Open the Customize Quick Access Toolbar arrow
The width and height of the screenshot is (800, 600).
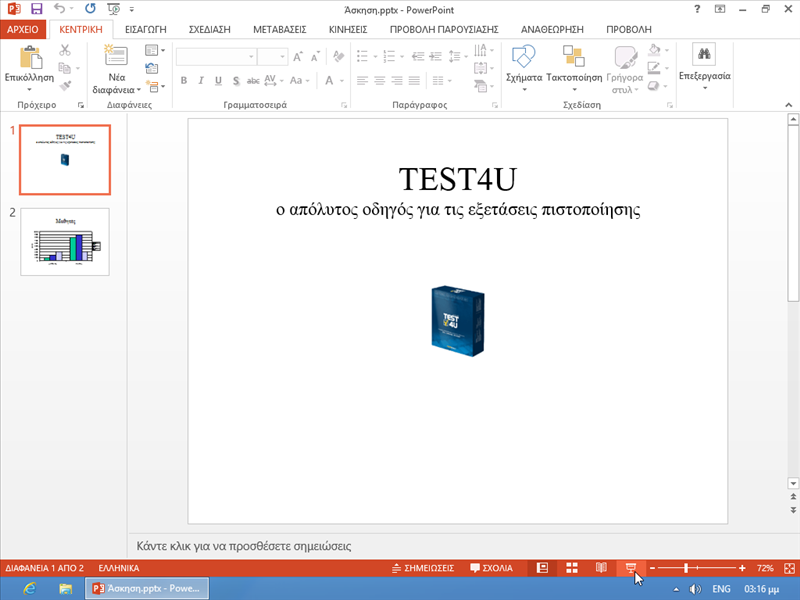[132, 9]
